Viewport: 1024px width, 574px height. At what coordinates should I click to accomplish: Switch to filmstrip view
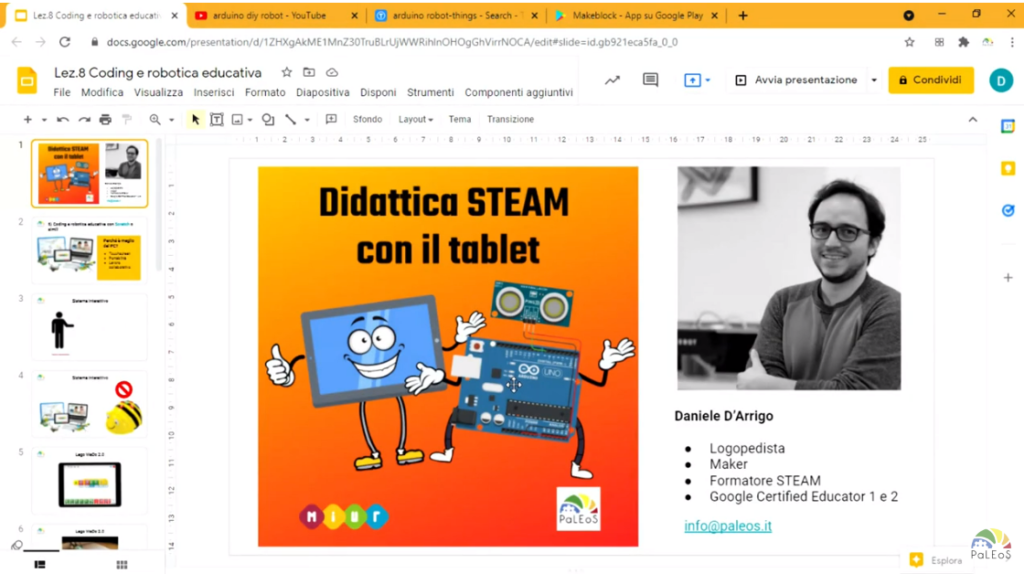point(40,564)
